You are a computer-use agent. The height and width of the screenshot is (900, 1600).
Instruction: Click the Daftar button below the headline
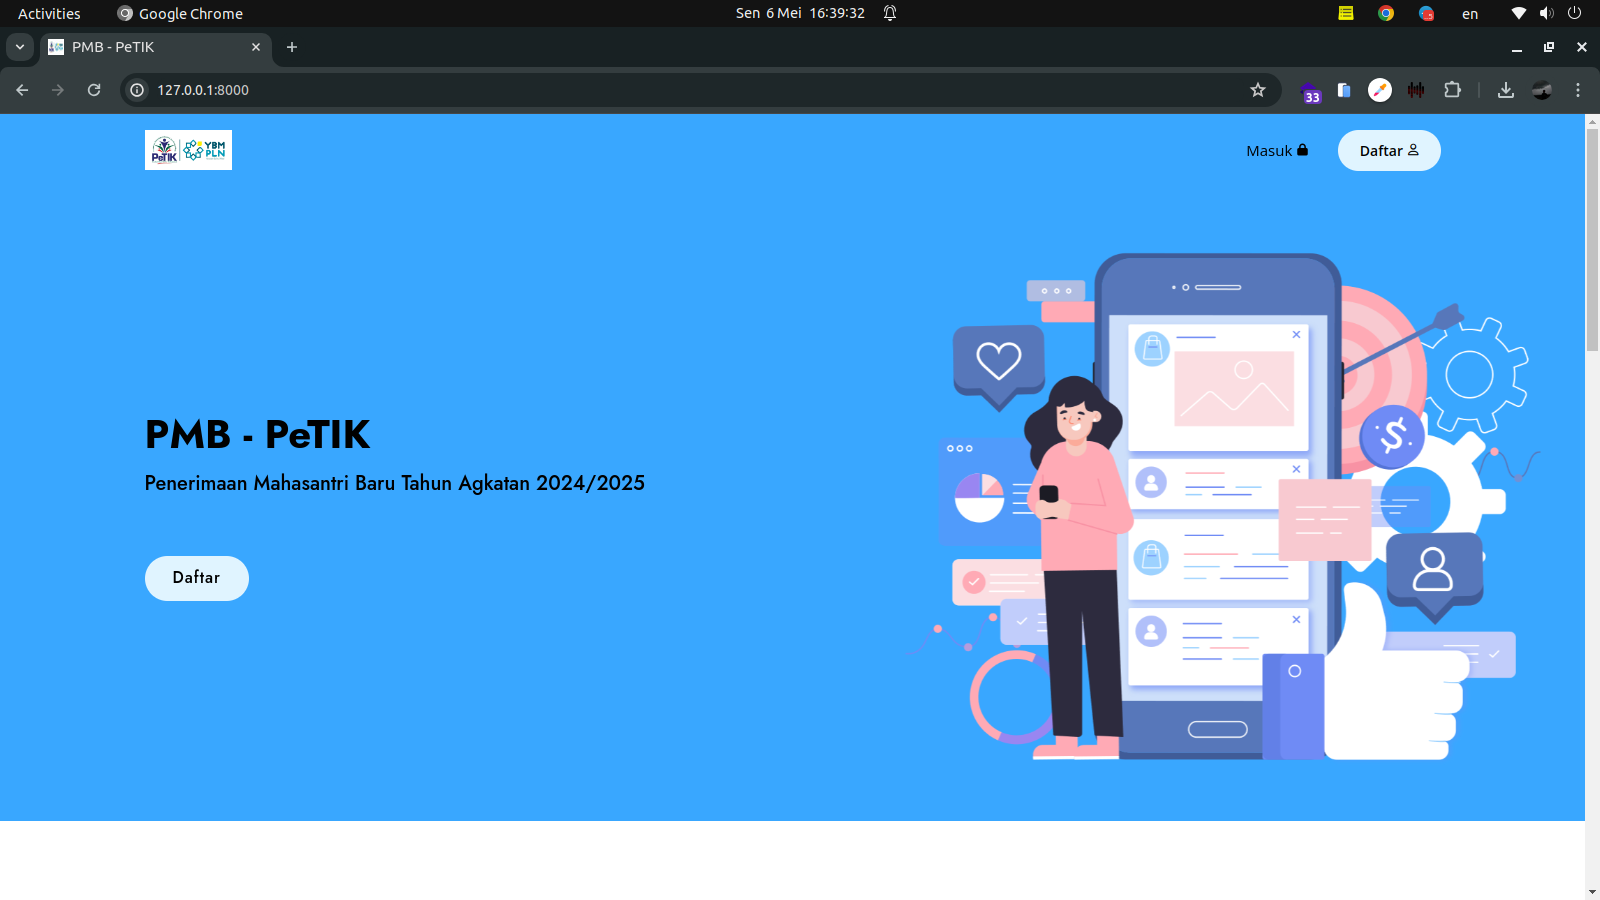point(196,578)
